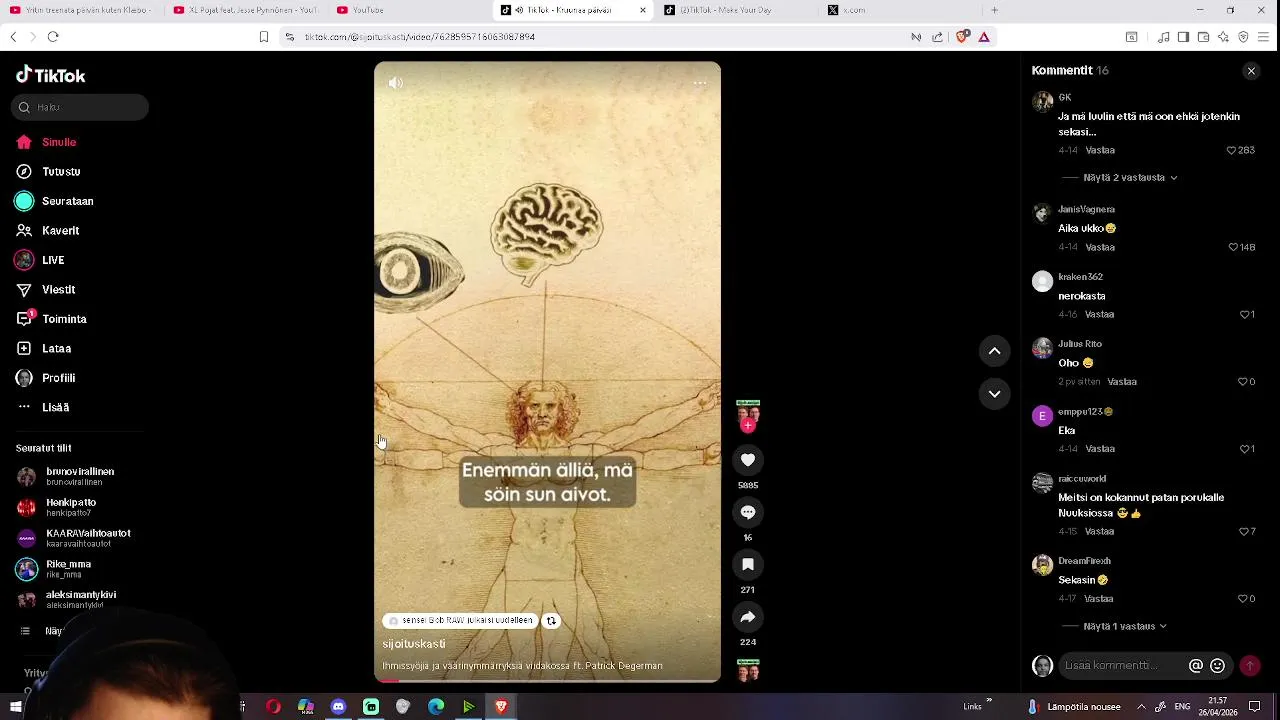Open followed account aleksimantykivi
Image resolution: width=1280 pixels, height=720 pixels.
[66, 599]
